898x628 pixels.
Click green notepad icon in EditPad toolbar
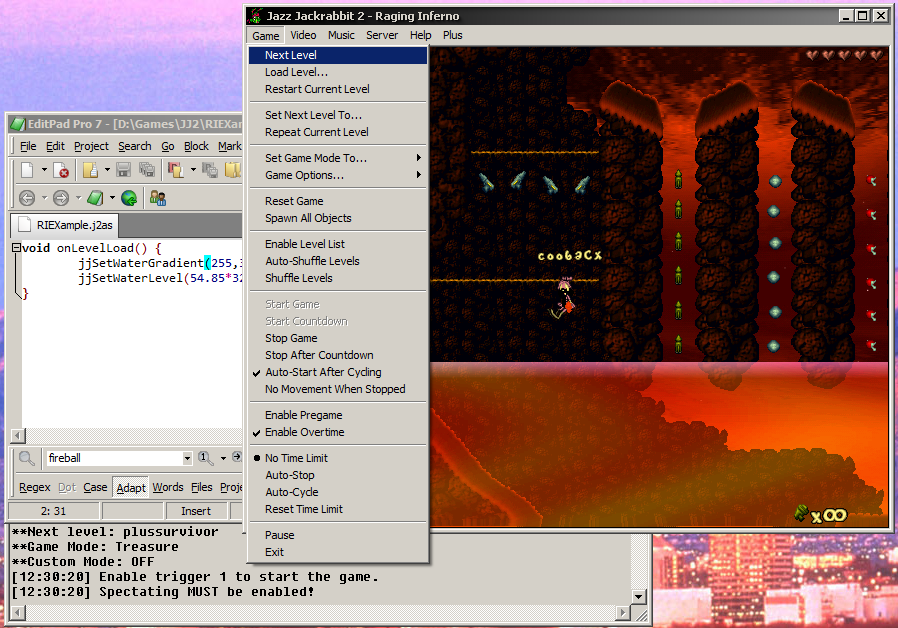click(x=95, y=198)
